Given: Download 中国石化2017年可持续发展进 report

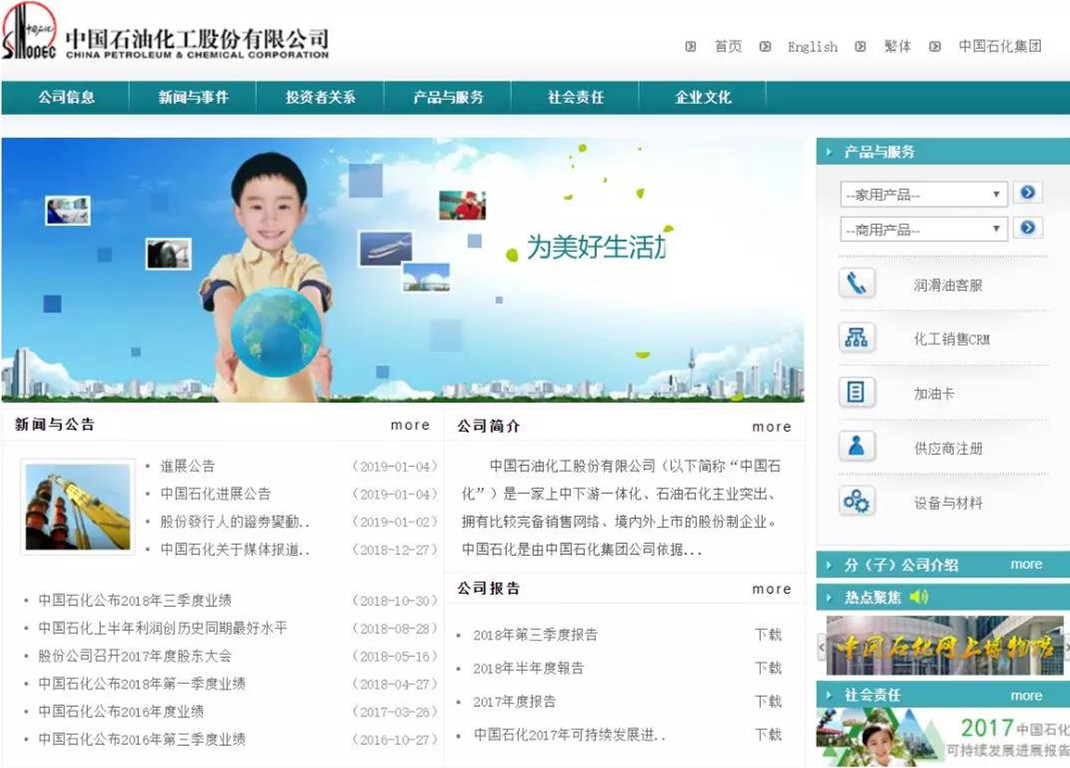Looking at the screenshot, I should tap(768, 735).
